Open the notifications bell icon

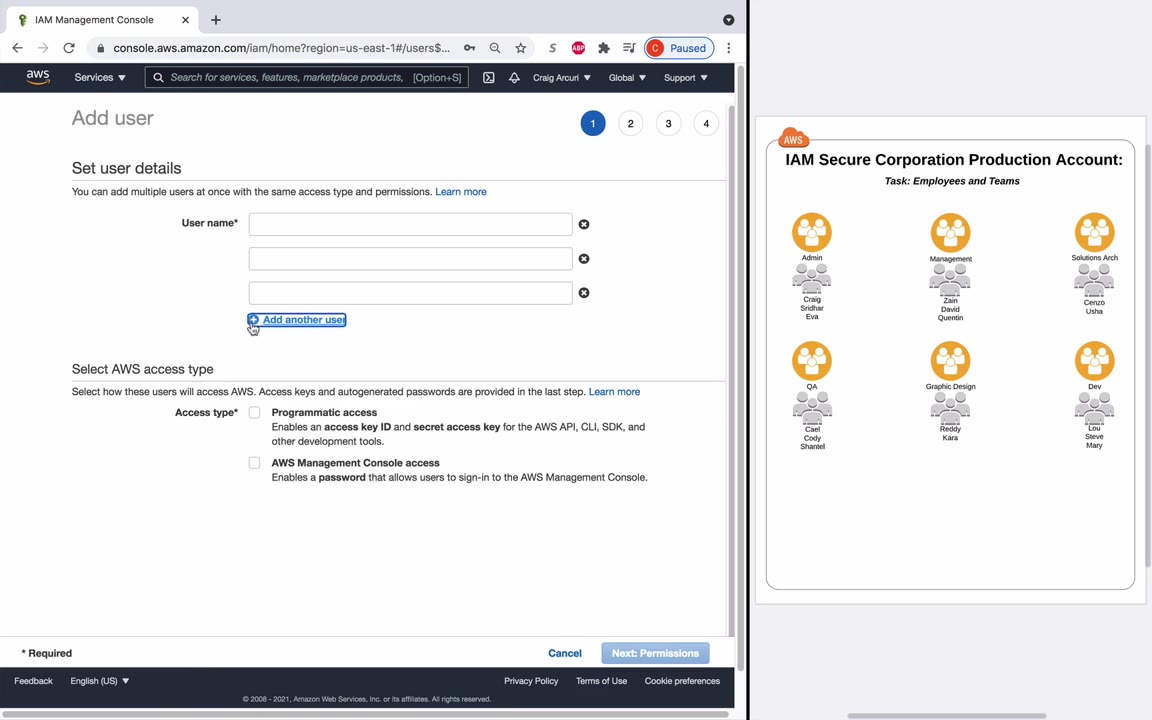click(514, 77)
